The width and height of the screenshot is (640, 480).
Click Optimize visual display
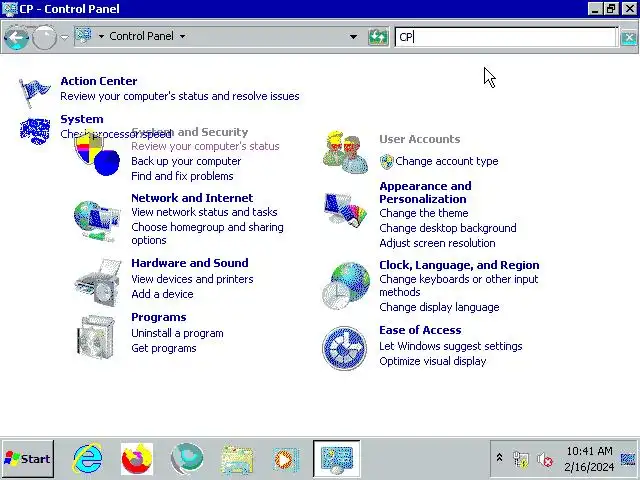(433, 361)
